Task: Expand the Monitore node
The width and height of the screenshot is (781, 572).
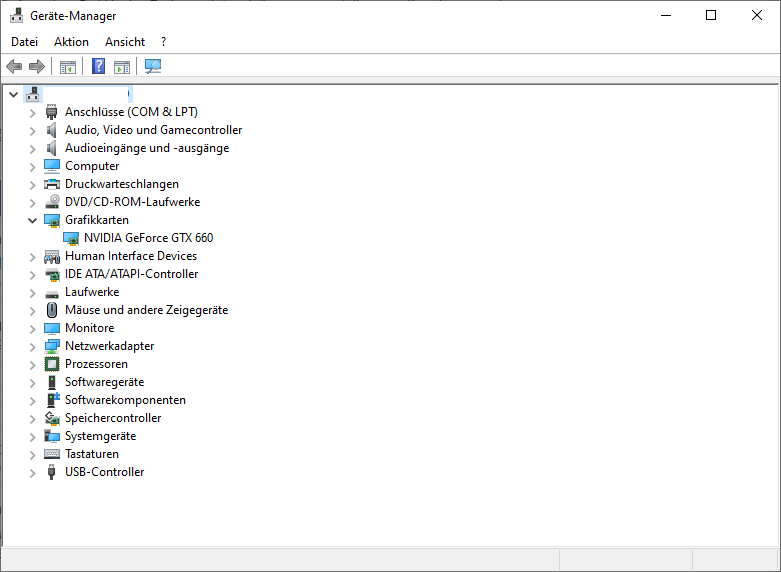Action: click(33, 328)
